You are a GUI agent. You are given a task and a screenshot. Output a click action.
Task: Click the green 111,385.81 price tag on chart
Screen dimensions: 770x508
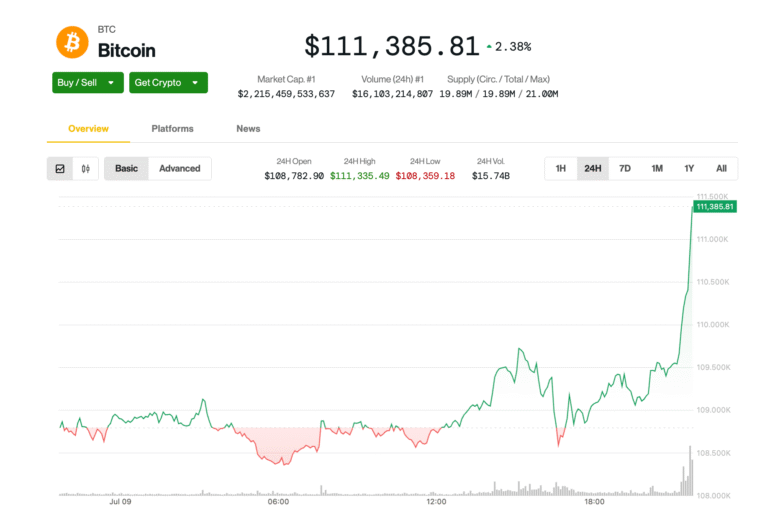(715, 207)
